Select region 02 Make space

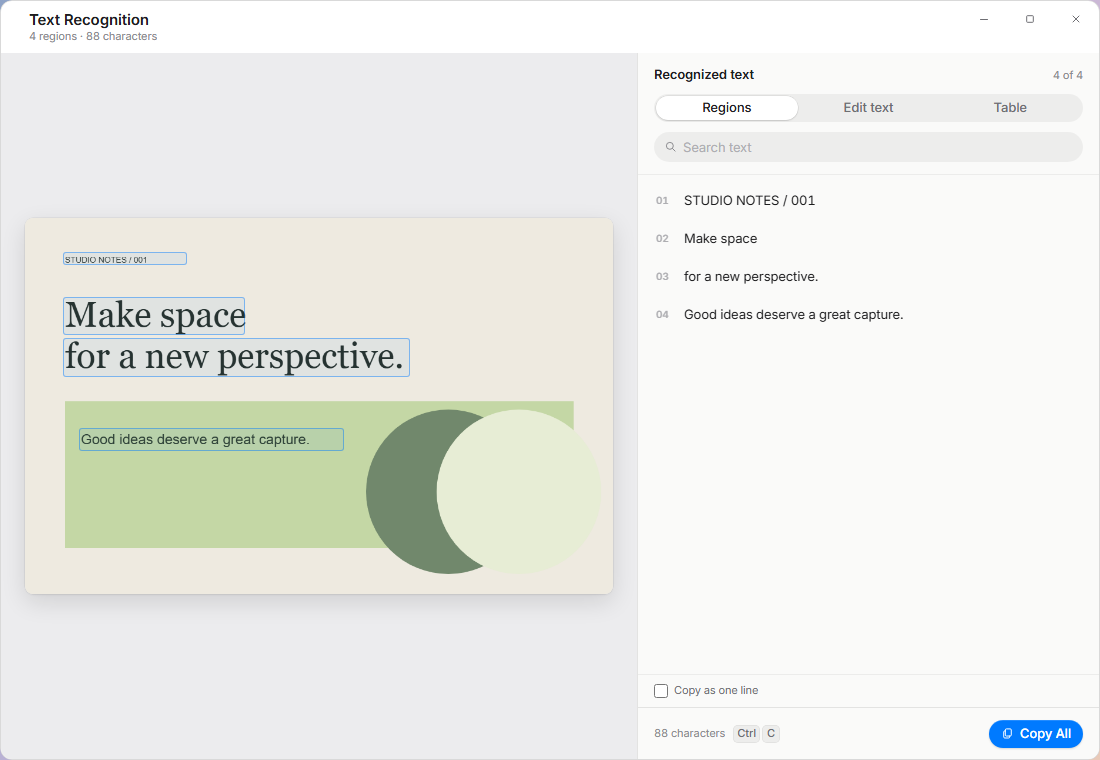(868, 239)
